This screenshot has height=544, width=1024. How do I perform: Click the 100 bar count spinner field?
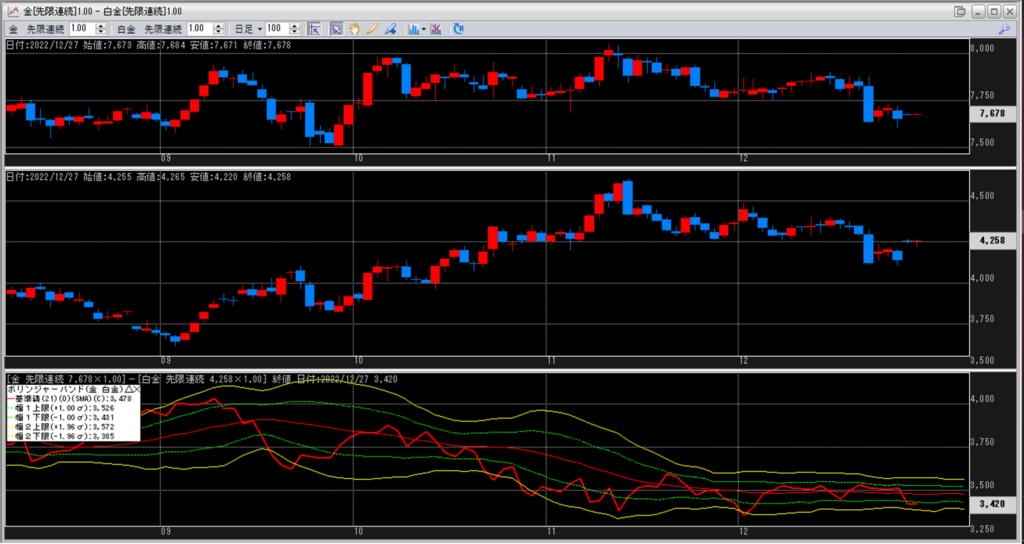tap(276, 29)
